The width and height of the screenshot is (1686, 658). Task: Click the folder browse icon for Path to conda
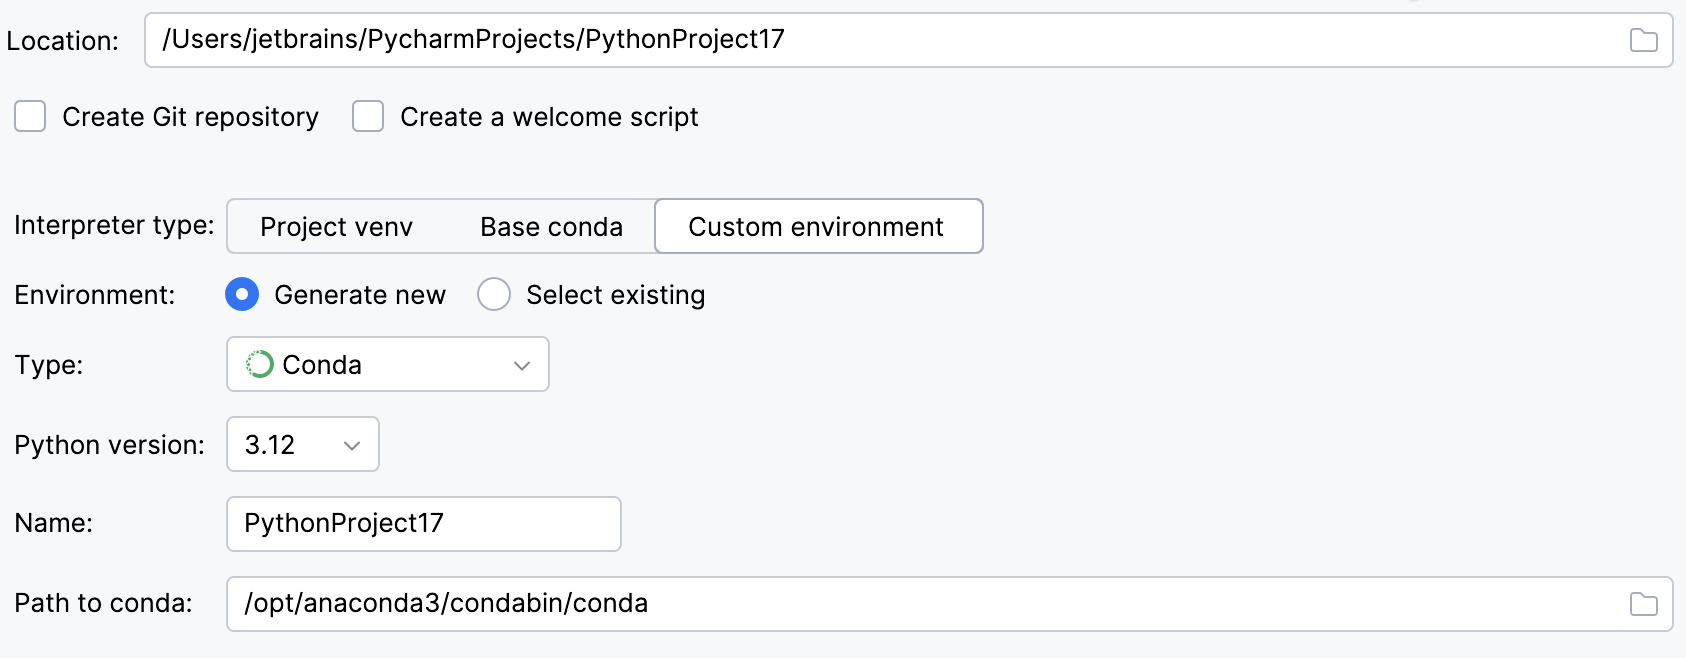1643,604
